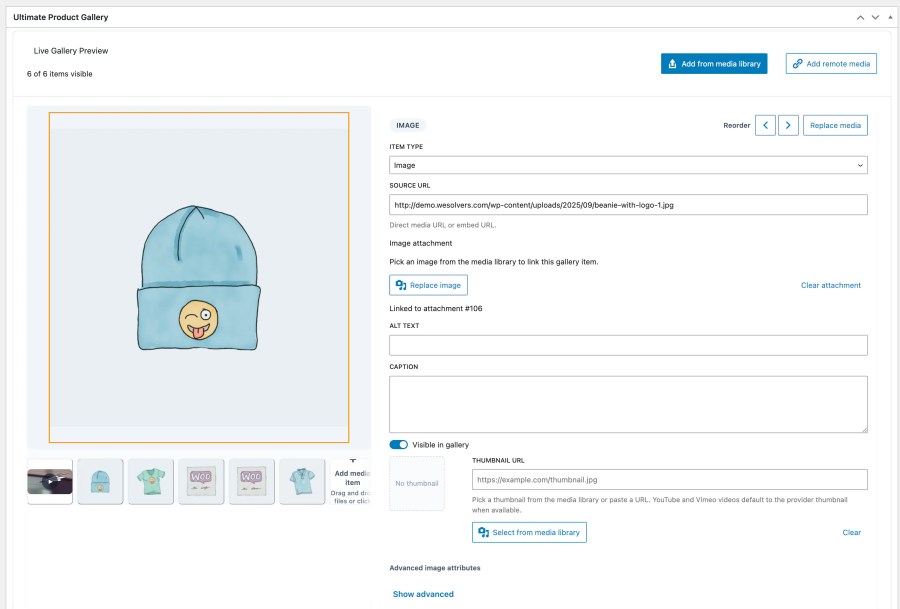The width and height of the screenshot is (900, 609).
Task: Move panel down using the down chevron
Action: [875, 17]
